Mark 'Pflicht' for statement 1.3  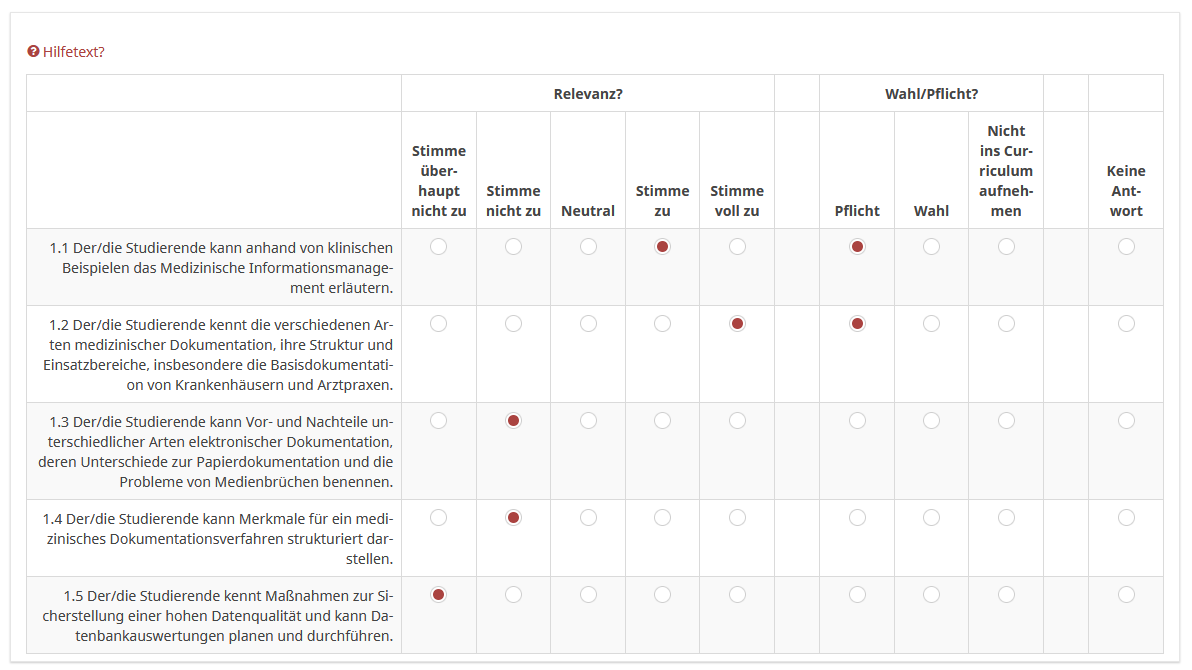[x=857, y=421]
